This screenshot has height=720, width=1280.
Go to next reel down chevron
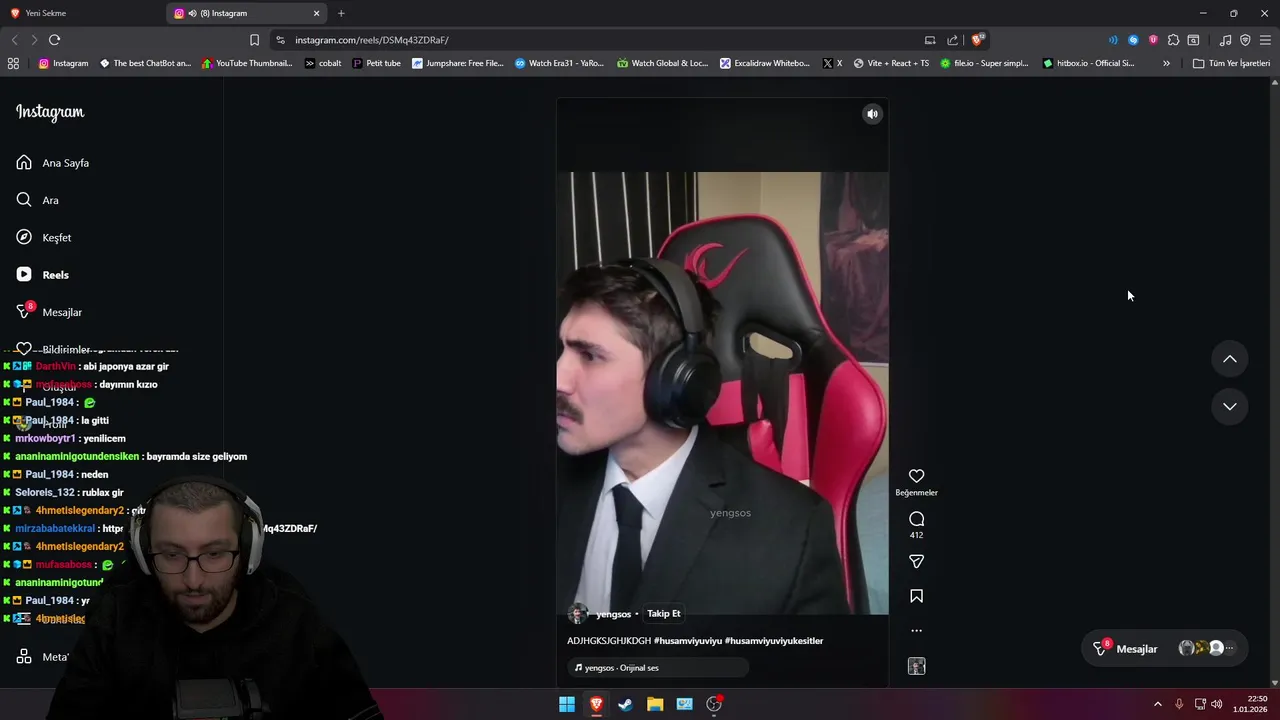pos(1230,406)
